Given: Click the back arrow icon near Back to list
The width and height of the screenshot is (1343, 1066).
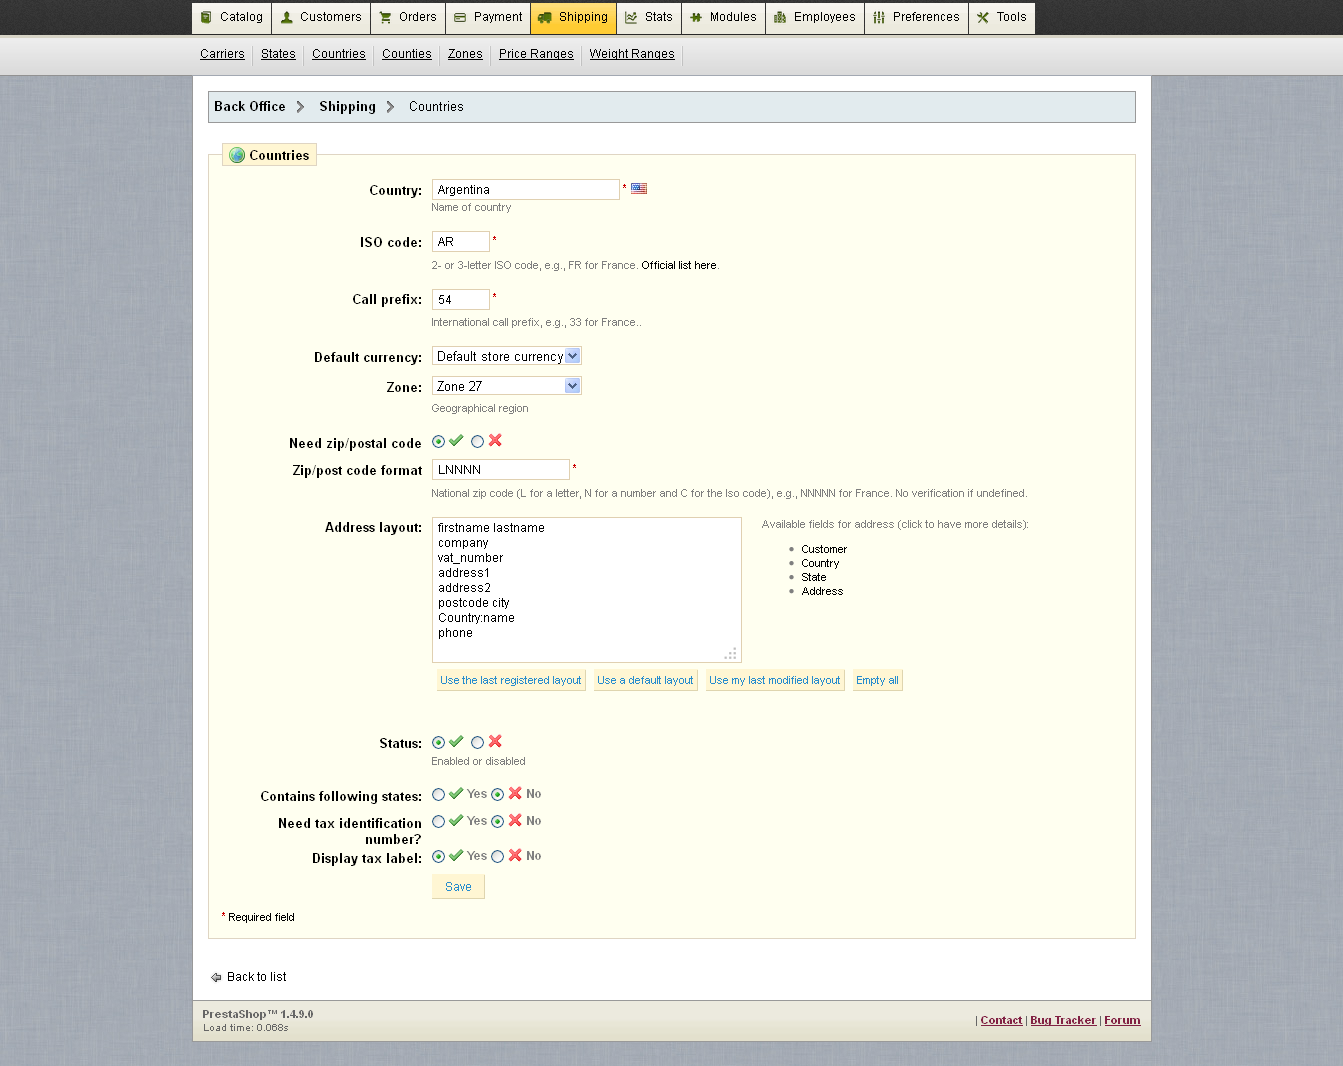Looking at the screenshot, I should click(216, 977).
